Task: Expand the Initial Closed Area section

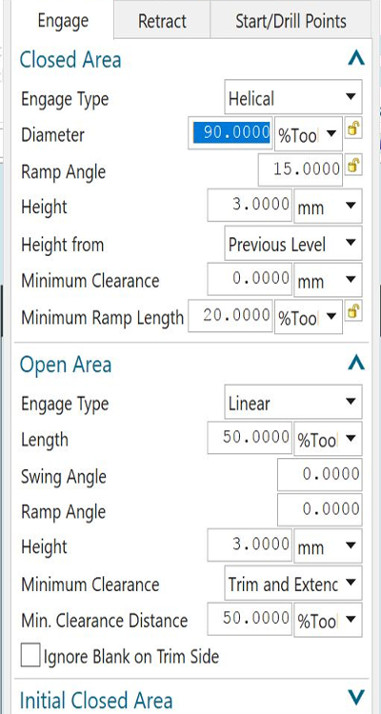Action: [x=356, y=696]
